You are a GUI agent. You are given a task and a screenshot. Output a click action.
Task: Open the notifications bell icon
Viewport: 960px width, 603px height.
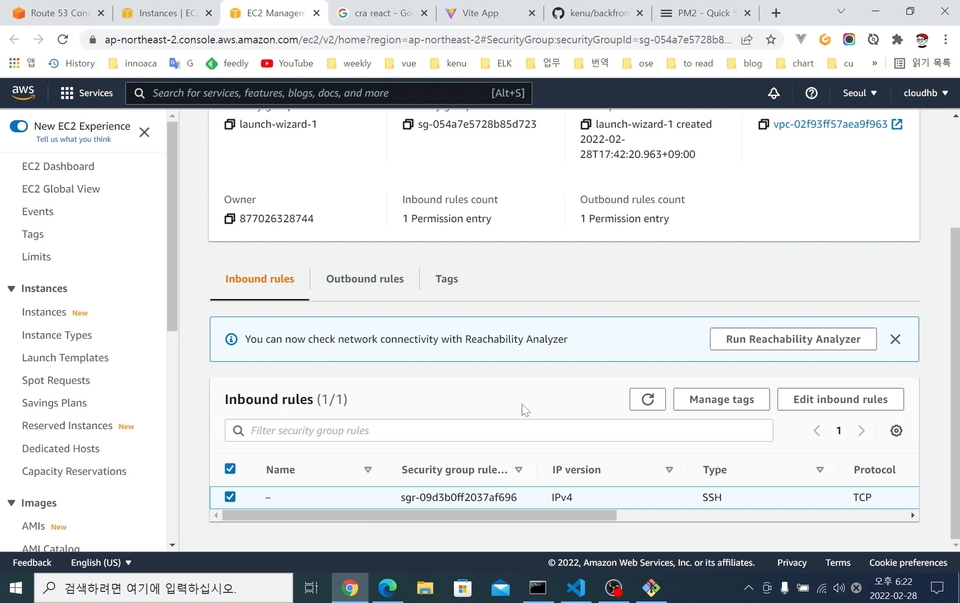click(x=774, y=93)
